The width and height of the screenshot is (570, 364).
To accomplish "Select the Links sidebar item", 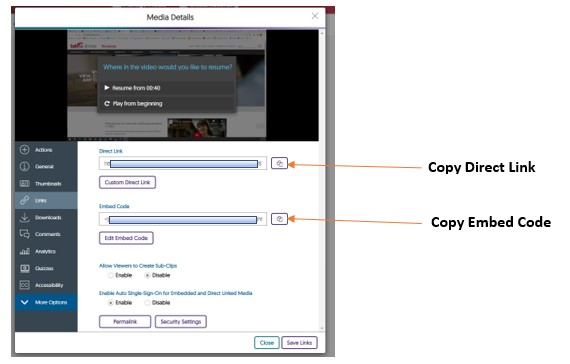I will click(46, 200).
